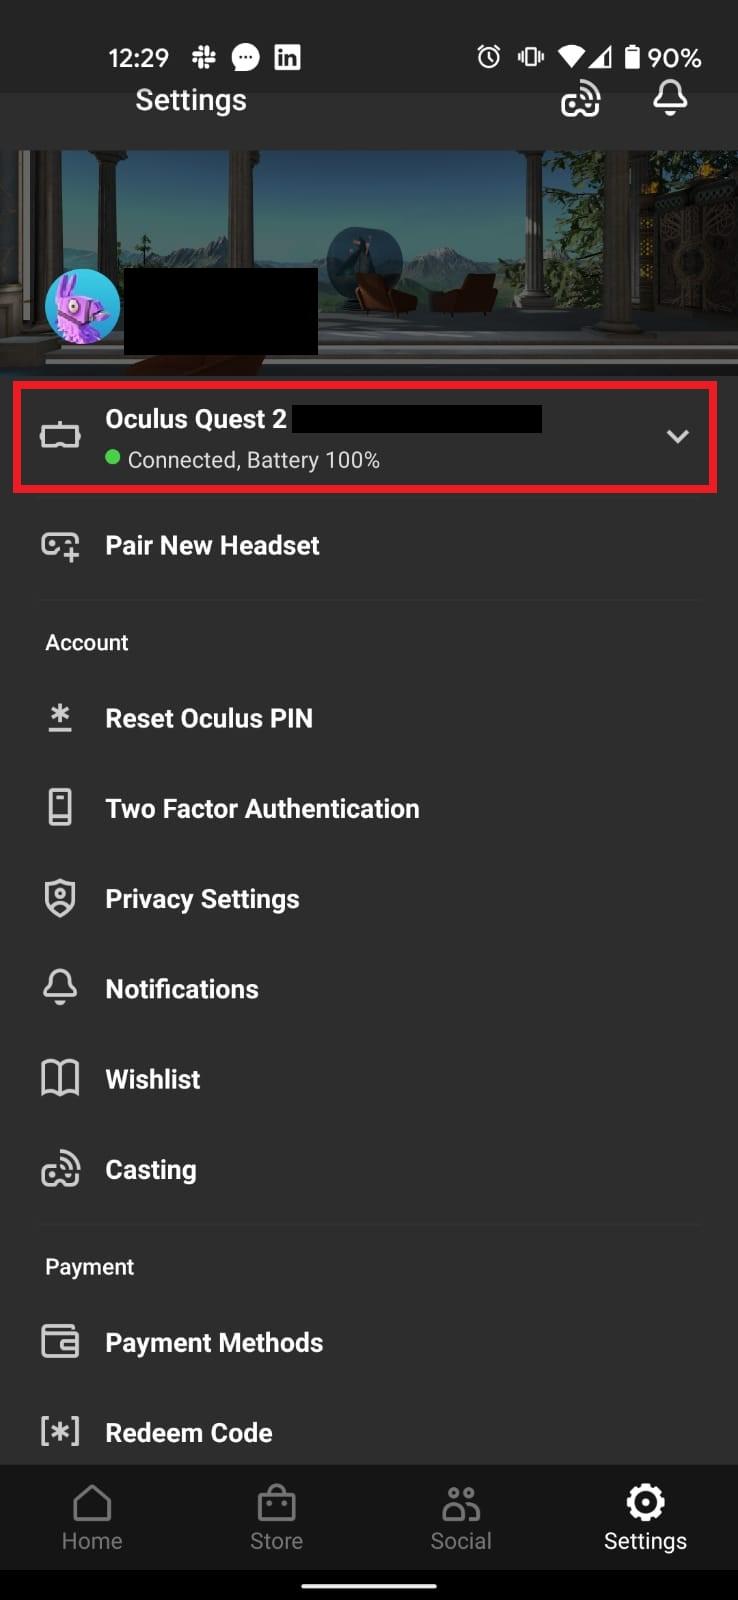738x1600 pixels.
Task: Tap the casting icon in the header
Action: (580, 100)
